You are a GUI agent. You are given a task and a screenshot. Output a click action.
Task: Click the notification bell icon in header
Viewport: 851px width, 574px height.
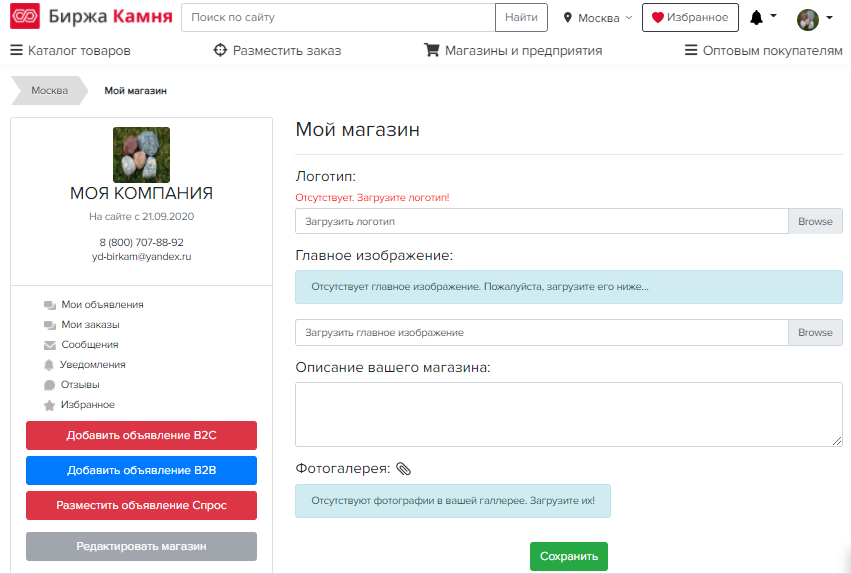click(757, 18)
